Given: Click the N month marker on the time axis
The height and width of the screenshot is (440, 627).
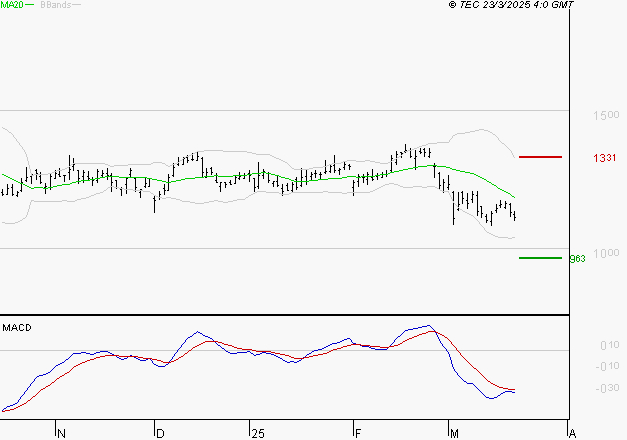Looking at the screenshot, I should point(61,433).
